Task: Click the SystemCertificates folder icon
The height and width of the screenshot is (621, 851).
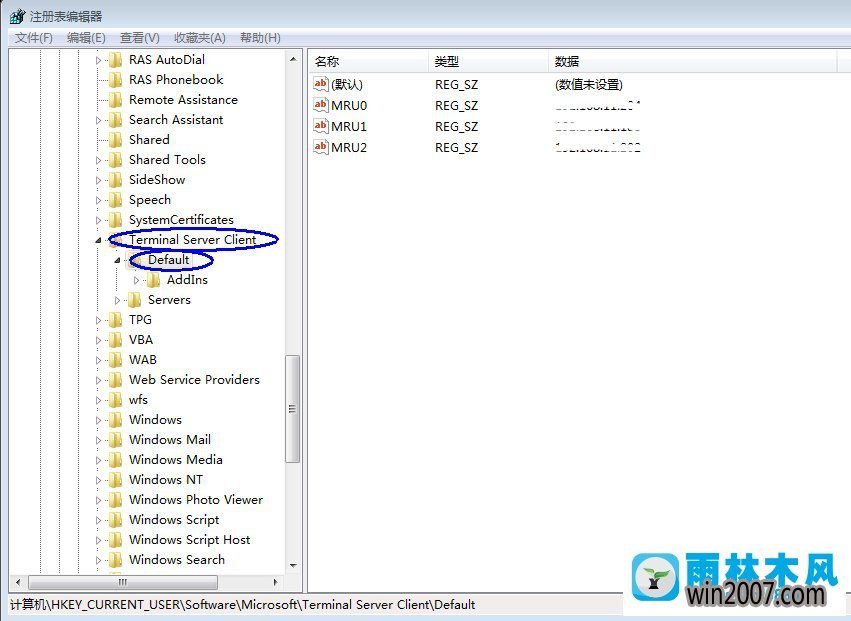Action: tap(116, 220)
